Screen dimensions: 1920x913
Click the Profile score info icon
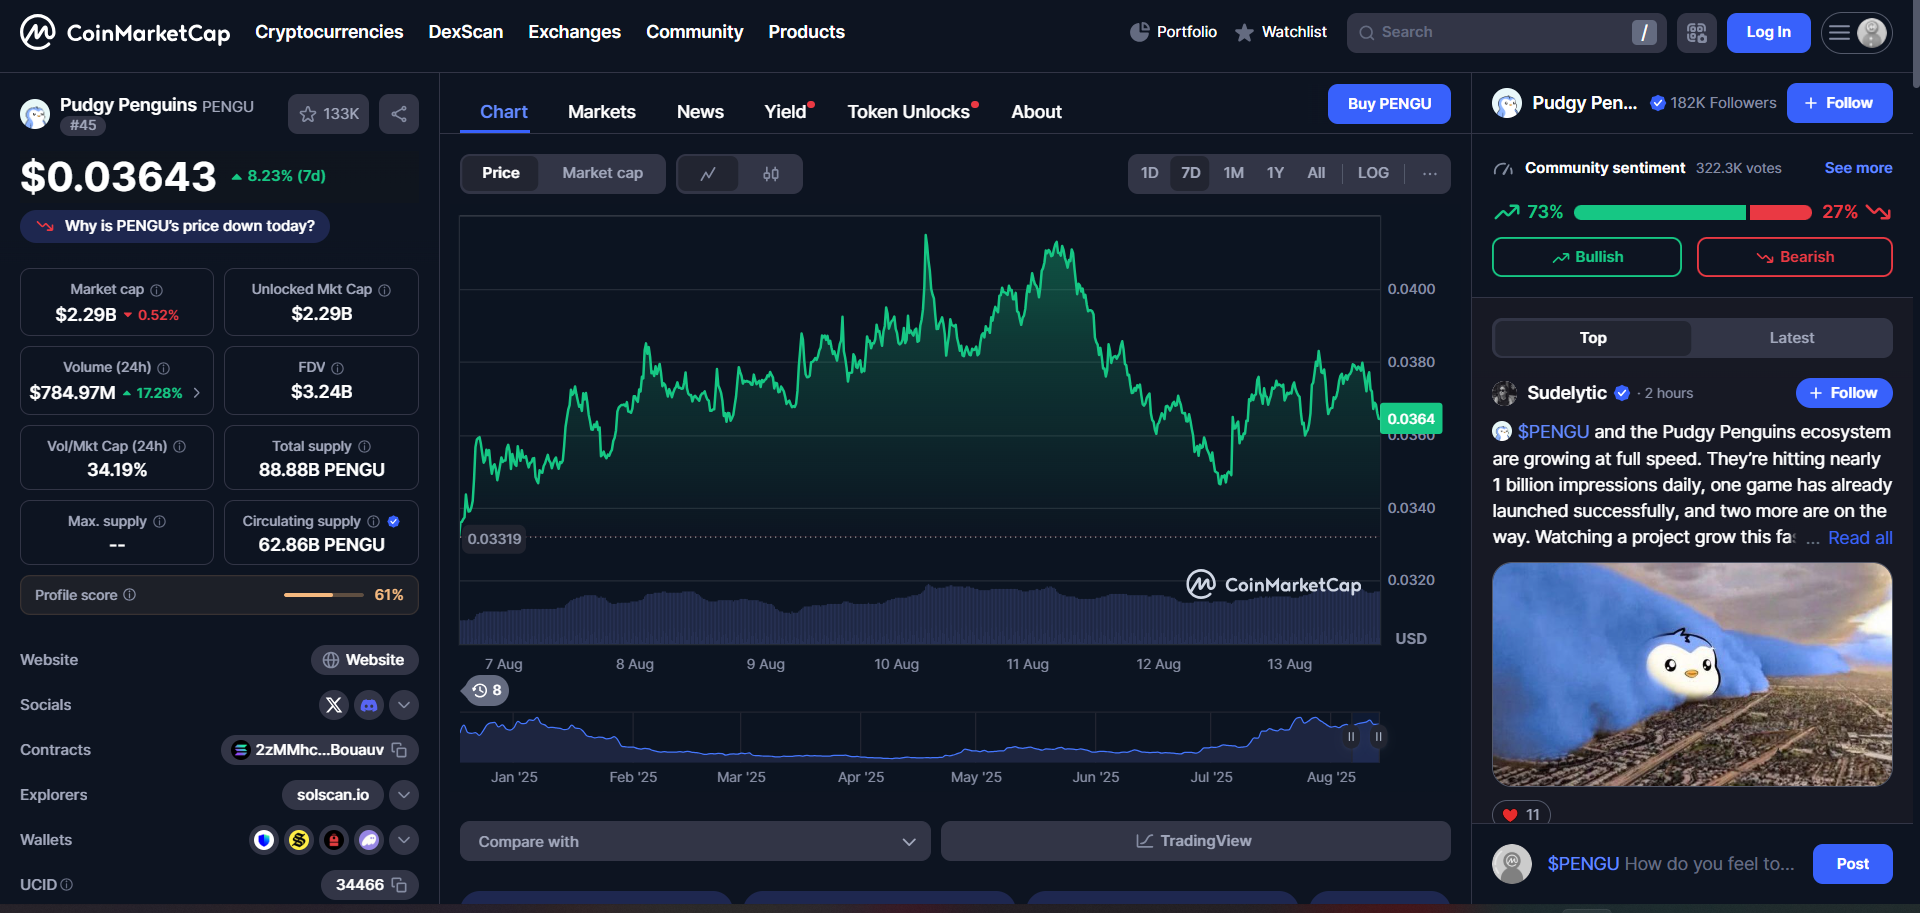[x=130, y=595]
